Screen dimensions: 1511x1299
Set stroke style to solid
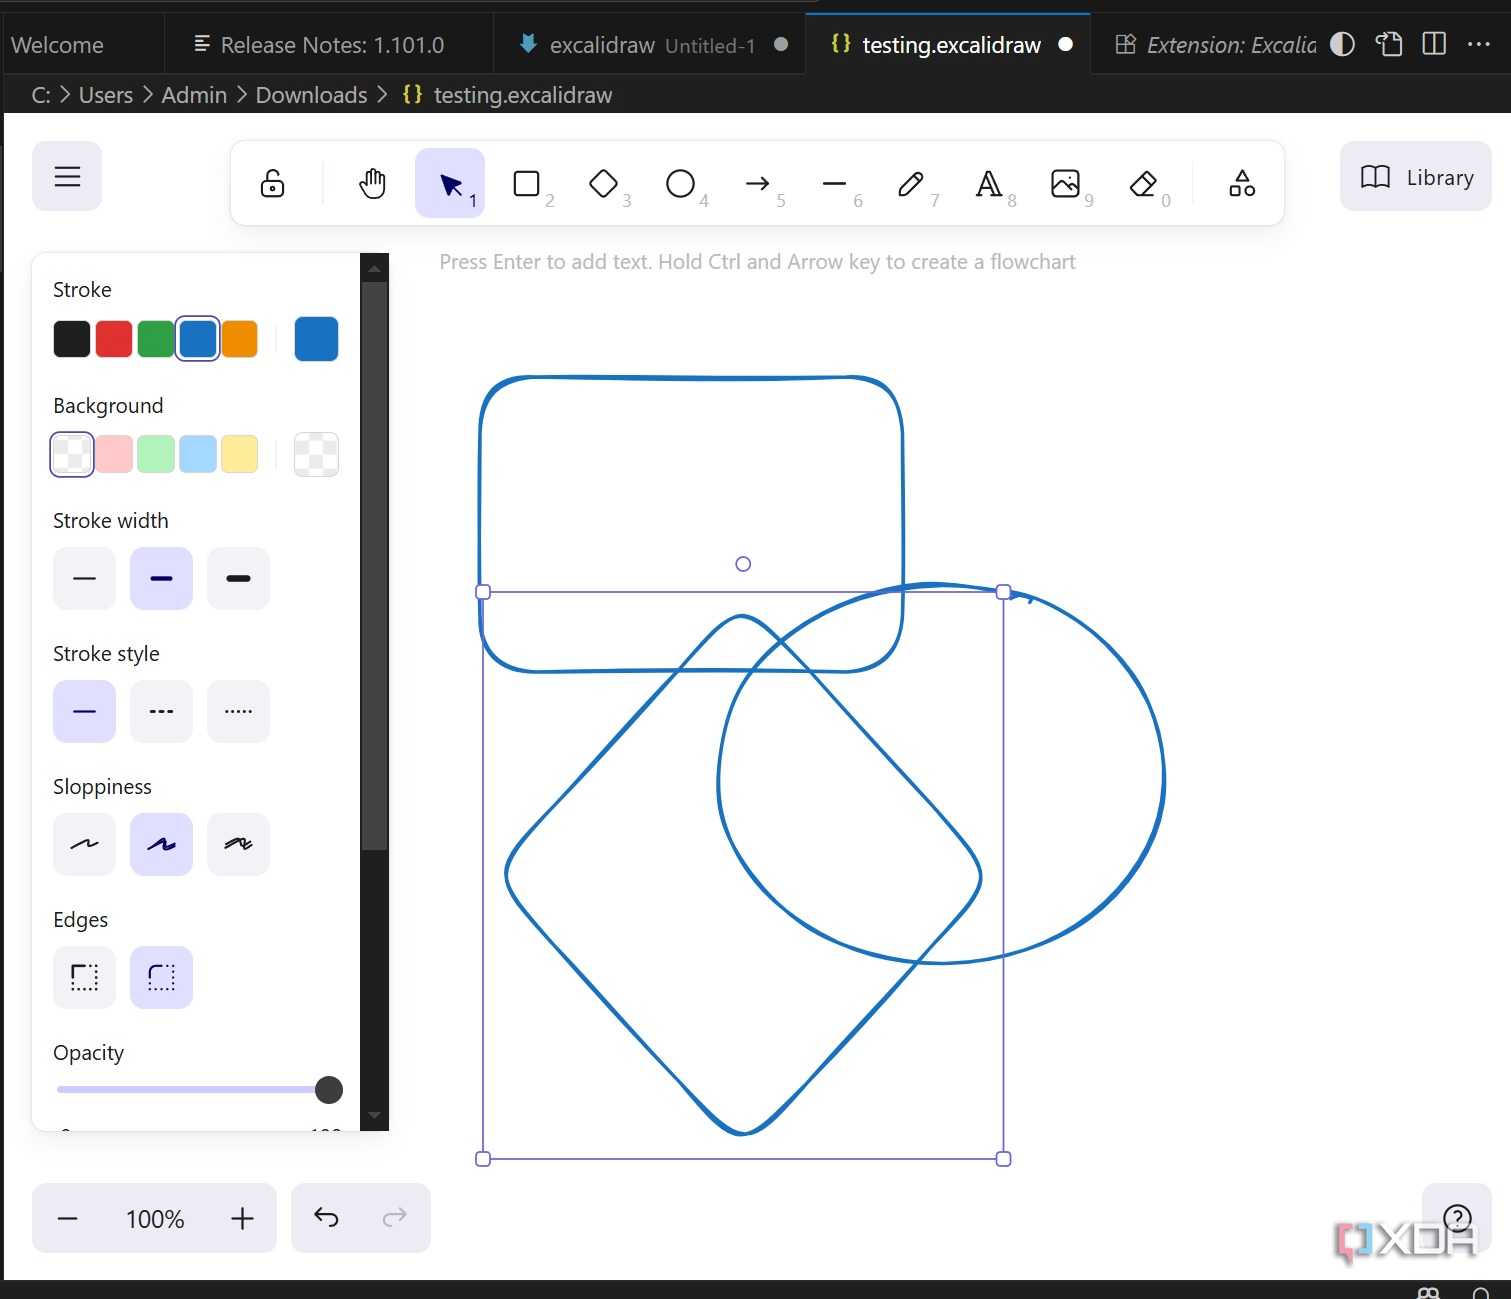85,711
